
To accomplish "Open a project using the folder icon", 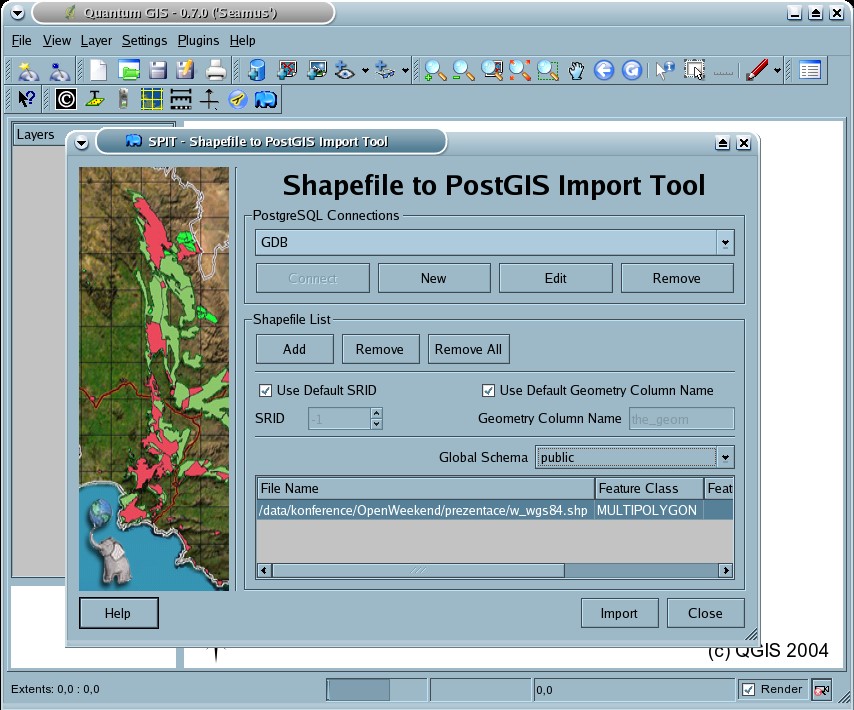I will [x=129, y=70].
